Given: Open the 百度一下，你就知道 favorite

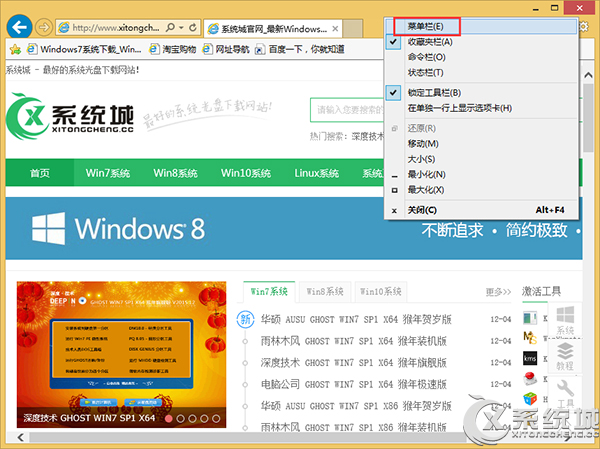Looking at the screenshot, I should tap(300, 49).
